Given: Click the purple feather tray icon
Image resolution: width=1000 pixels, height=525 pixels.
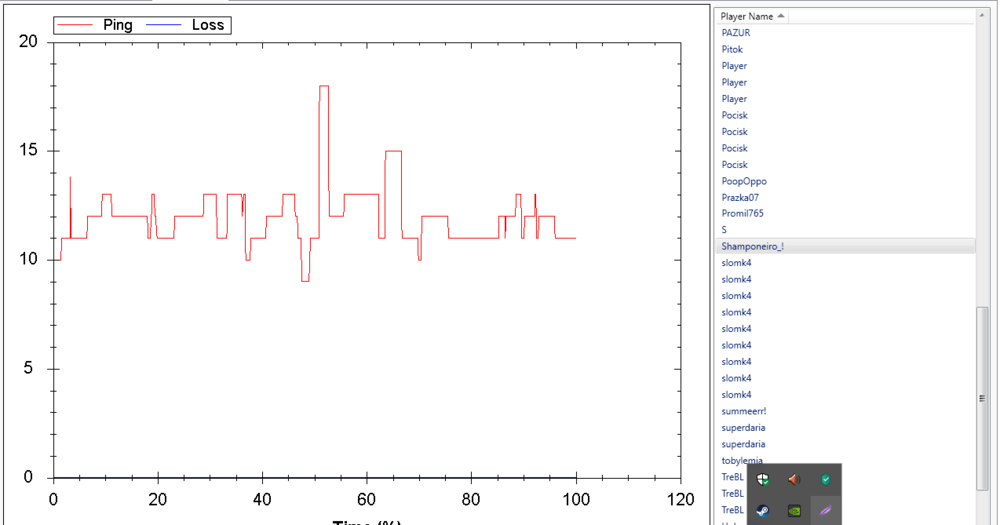Looking at the screenshot, I should (x=826, y=510).
